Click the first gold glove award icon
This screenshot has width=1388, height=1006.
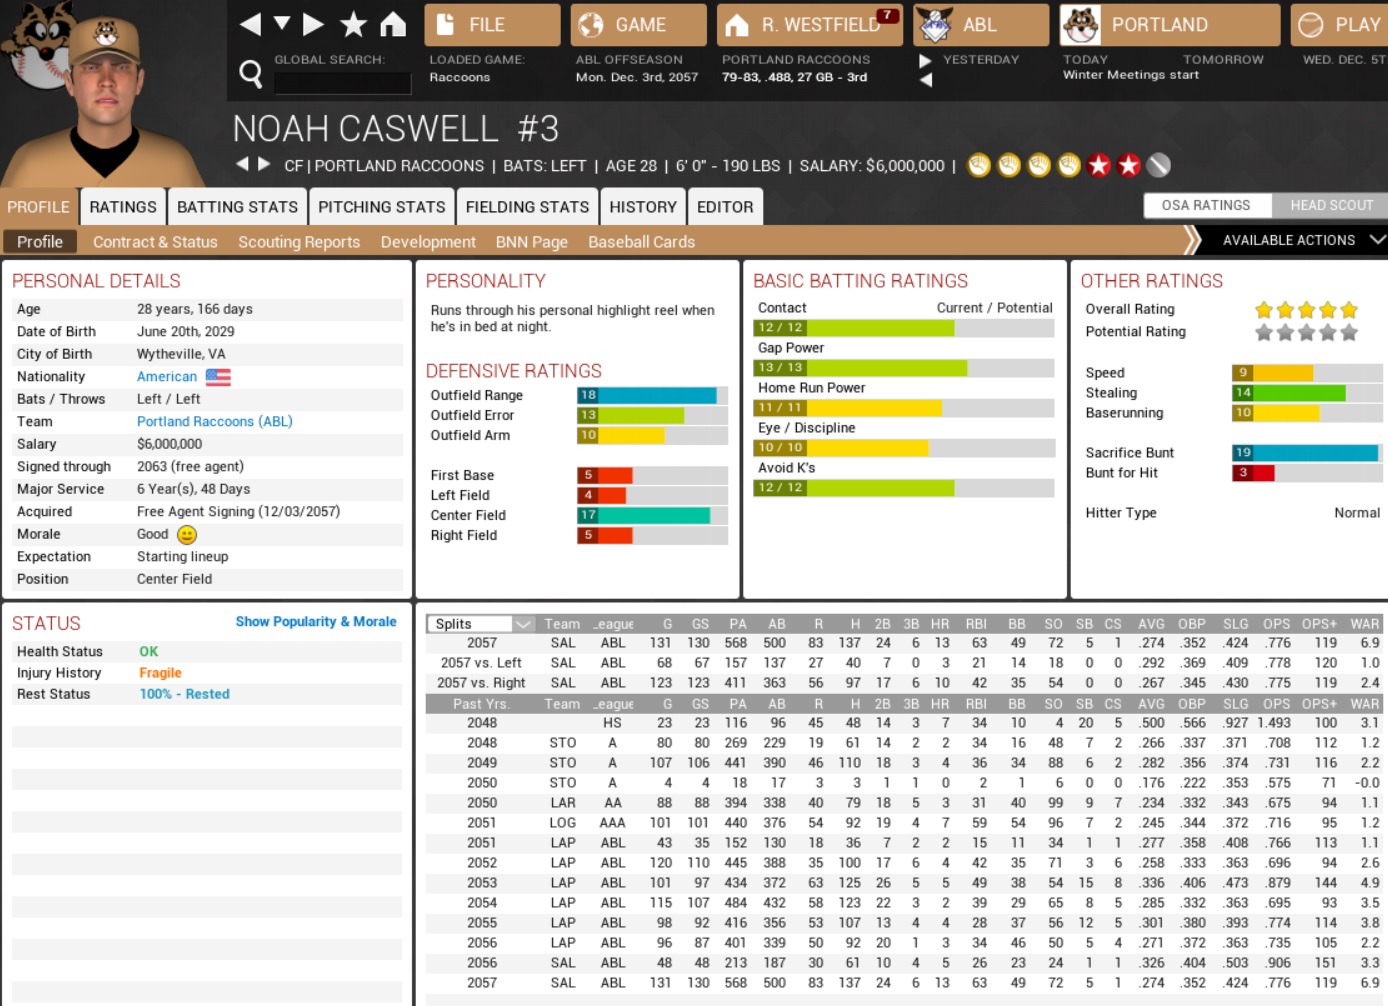(x=979, y=166)
